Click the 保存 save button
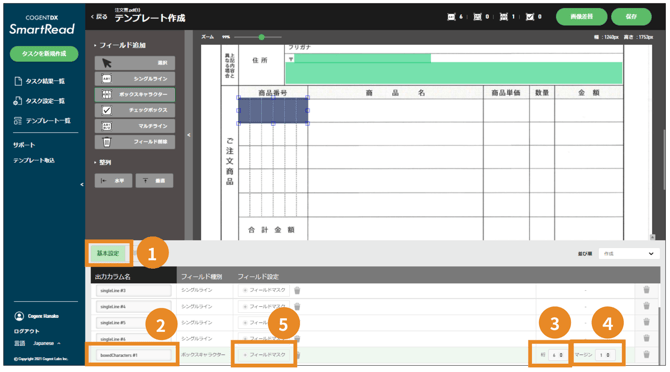This screenshot has height=372, width=670. 631,17
